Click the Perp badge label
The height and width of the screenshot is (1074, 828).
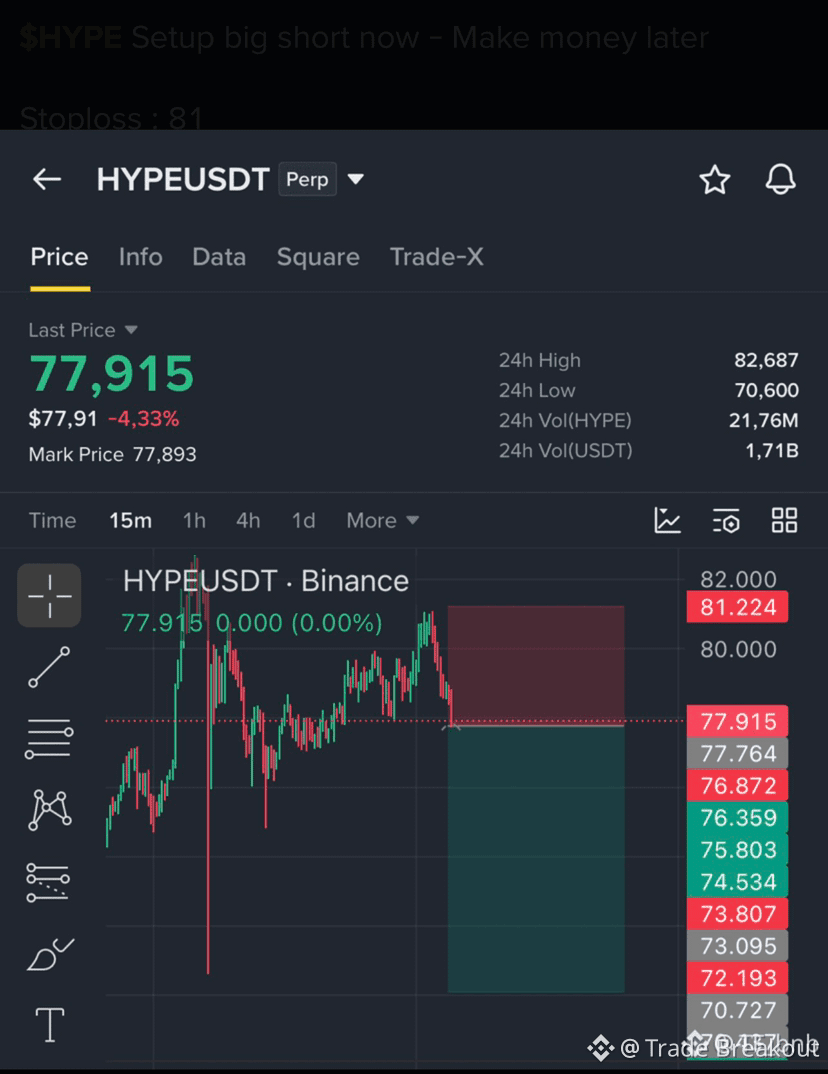(x=308, y=179)
